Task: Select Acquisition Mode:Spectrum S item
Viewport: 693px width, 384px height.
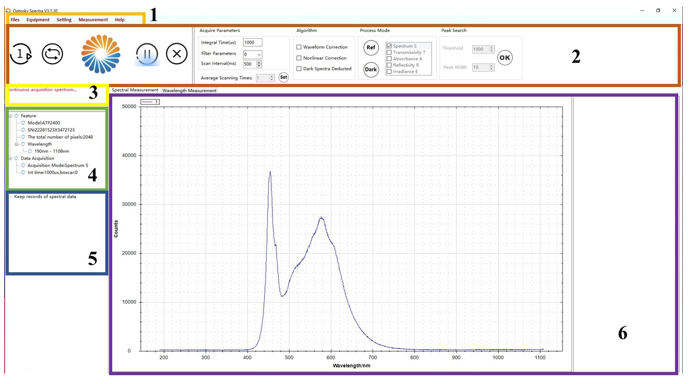Action: 58,165
